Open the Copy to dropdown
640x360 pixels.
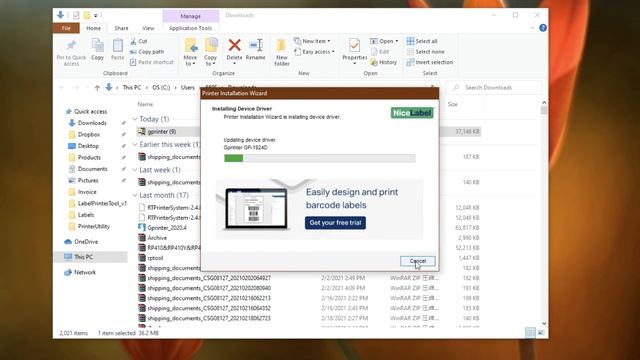(211, 61)
